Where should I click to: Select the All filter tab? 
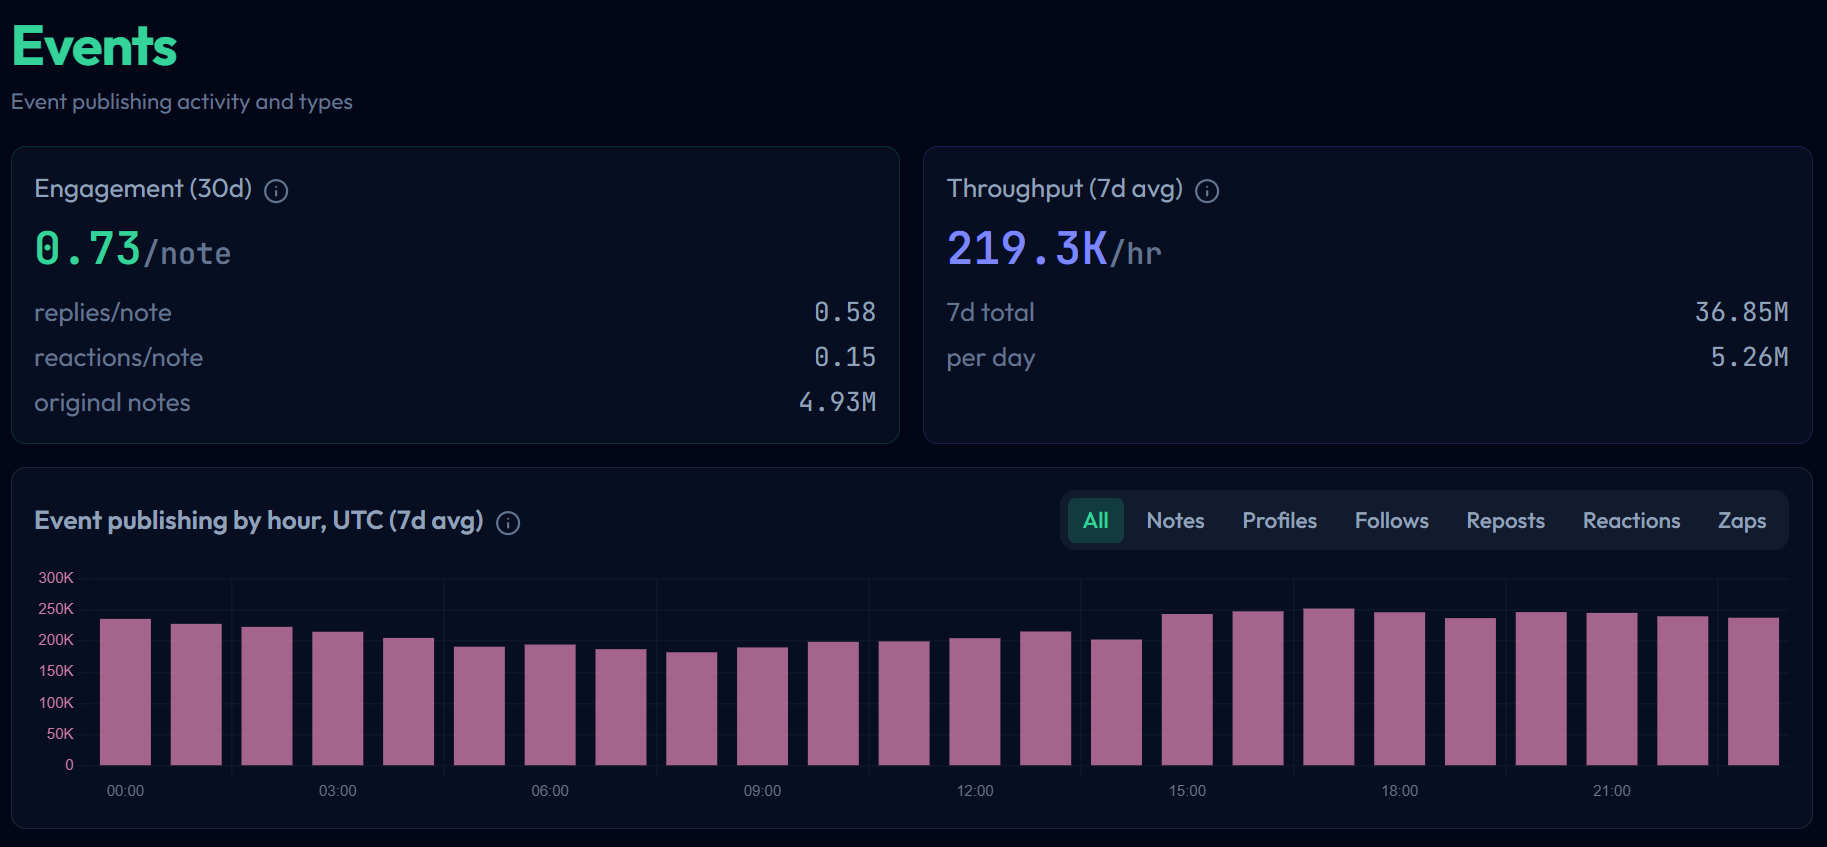pyautogui.click(x=1095, y=521)
